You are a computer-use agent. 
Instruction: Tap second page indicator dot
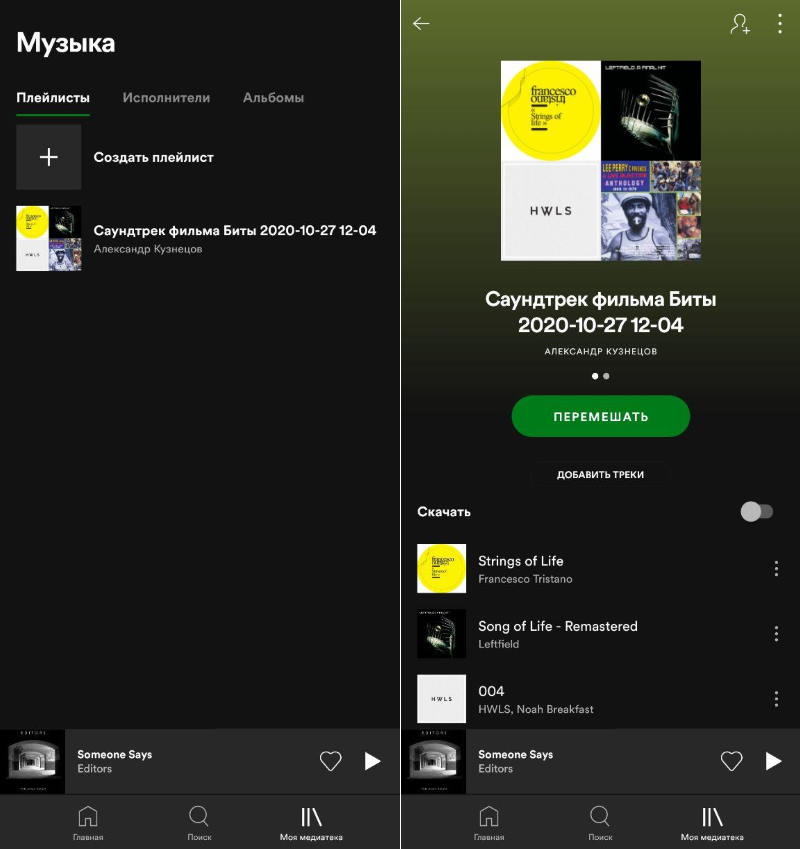tap(606, 376)
